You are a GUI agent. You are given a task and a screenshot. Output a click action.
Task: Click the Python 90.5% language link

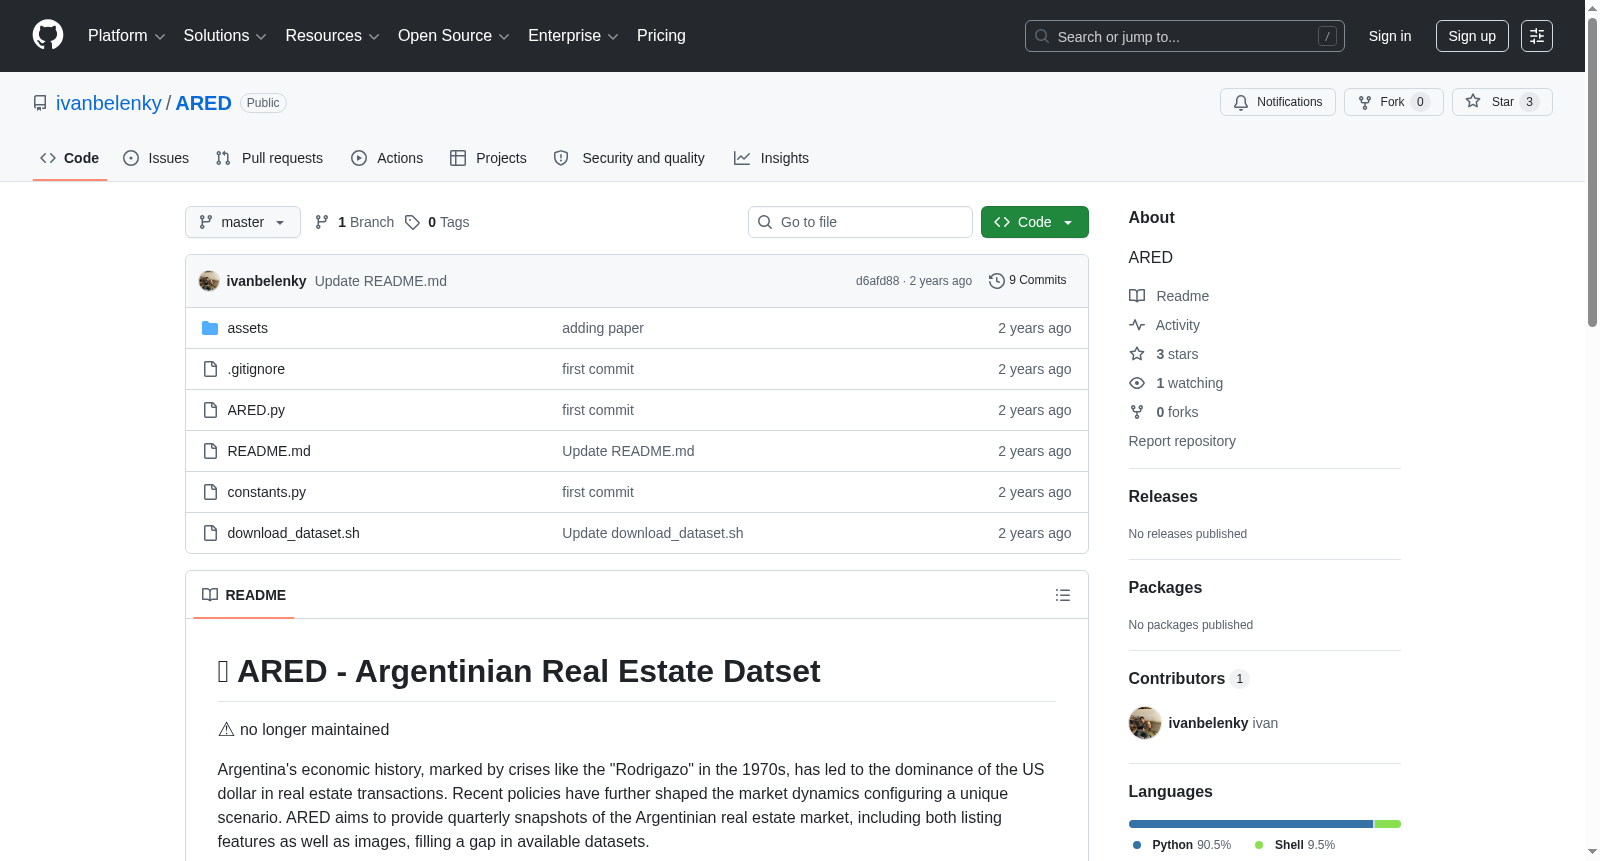[1182, 845]
